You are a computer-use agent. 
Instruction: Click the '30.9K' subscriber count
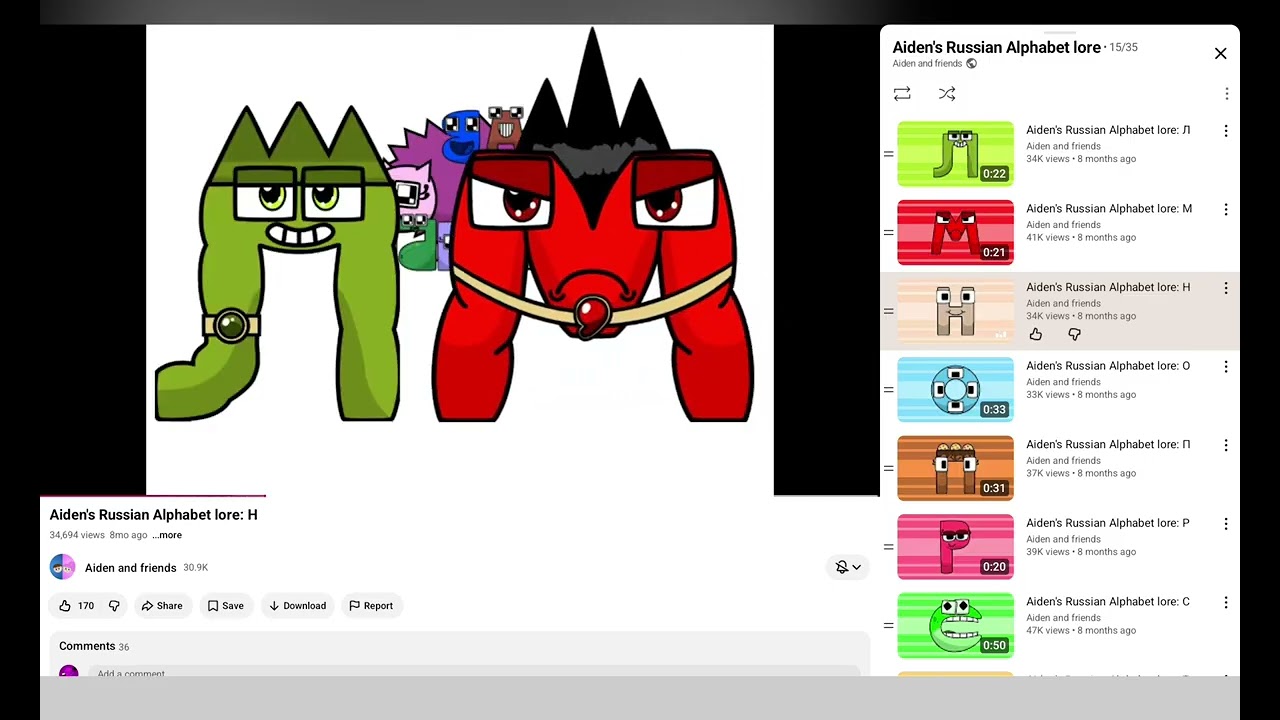coord(196,568)
